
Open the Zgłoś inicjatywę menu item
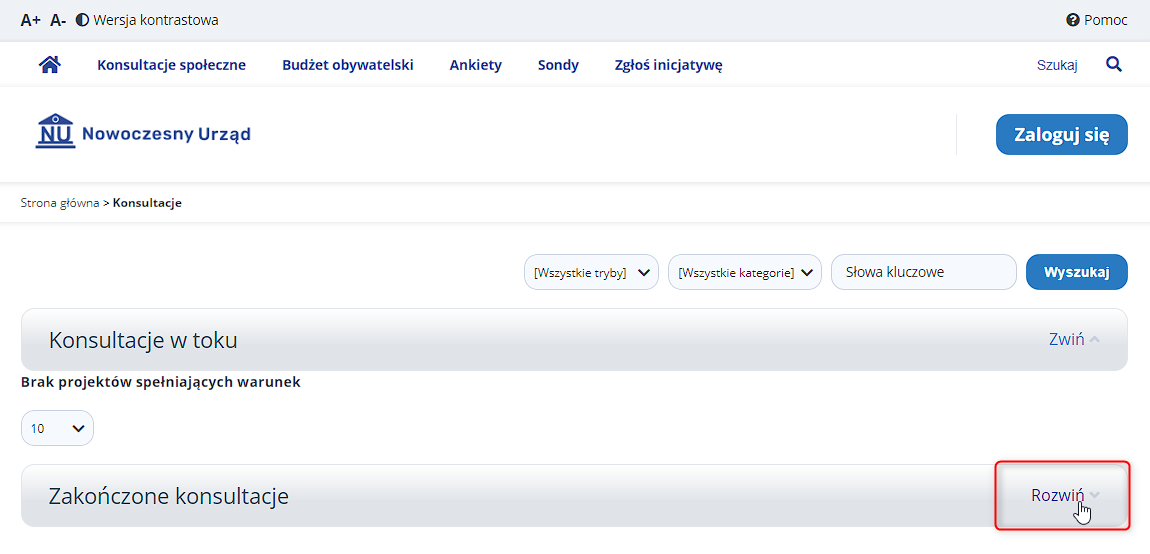point(669,65)
